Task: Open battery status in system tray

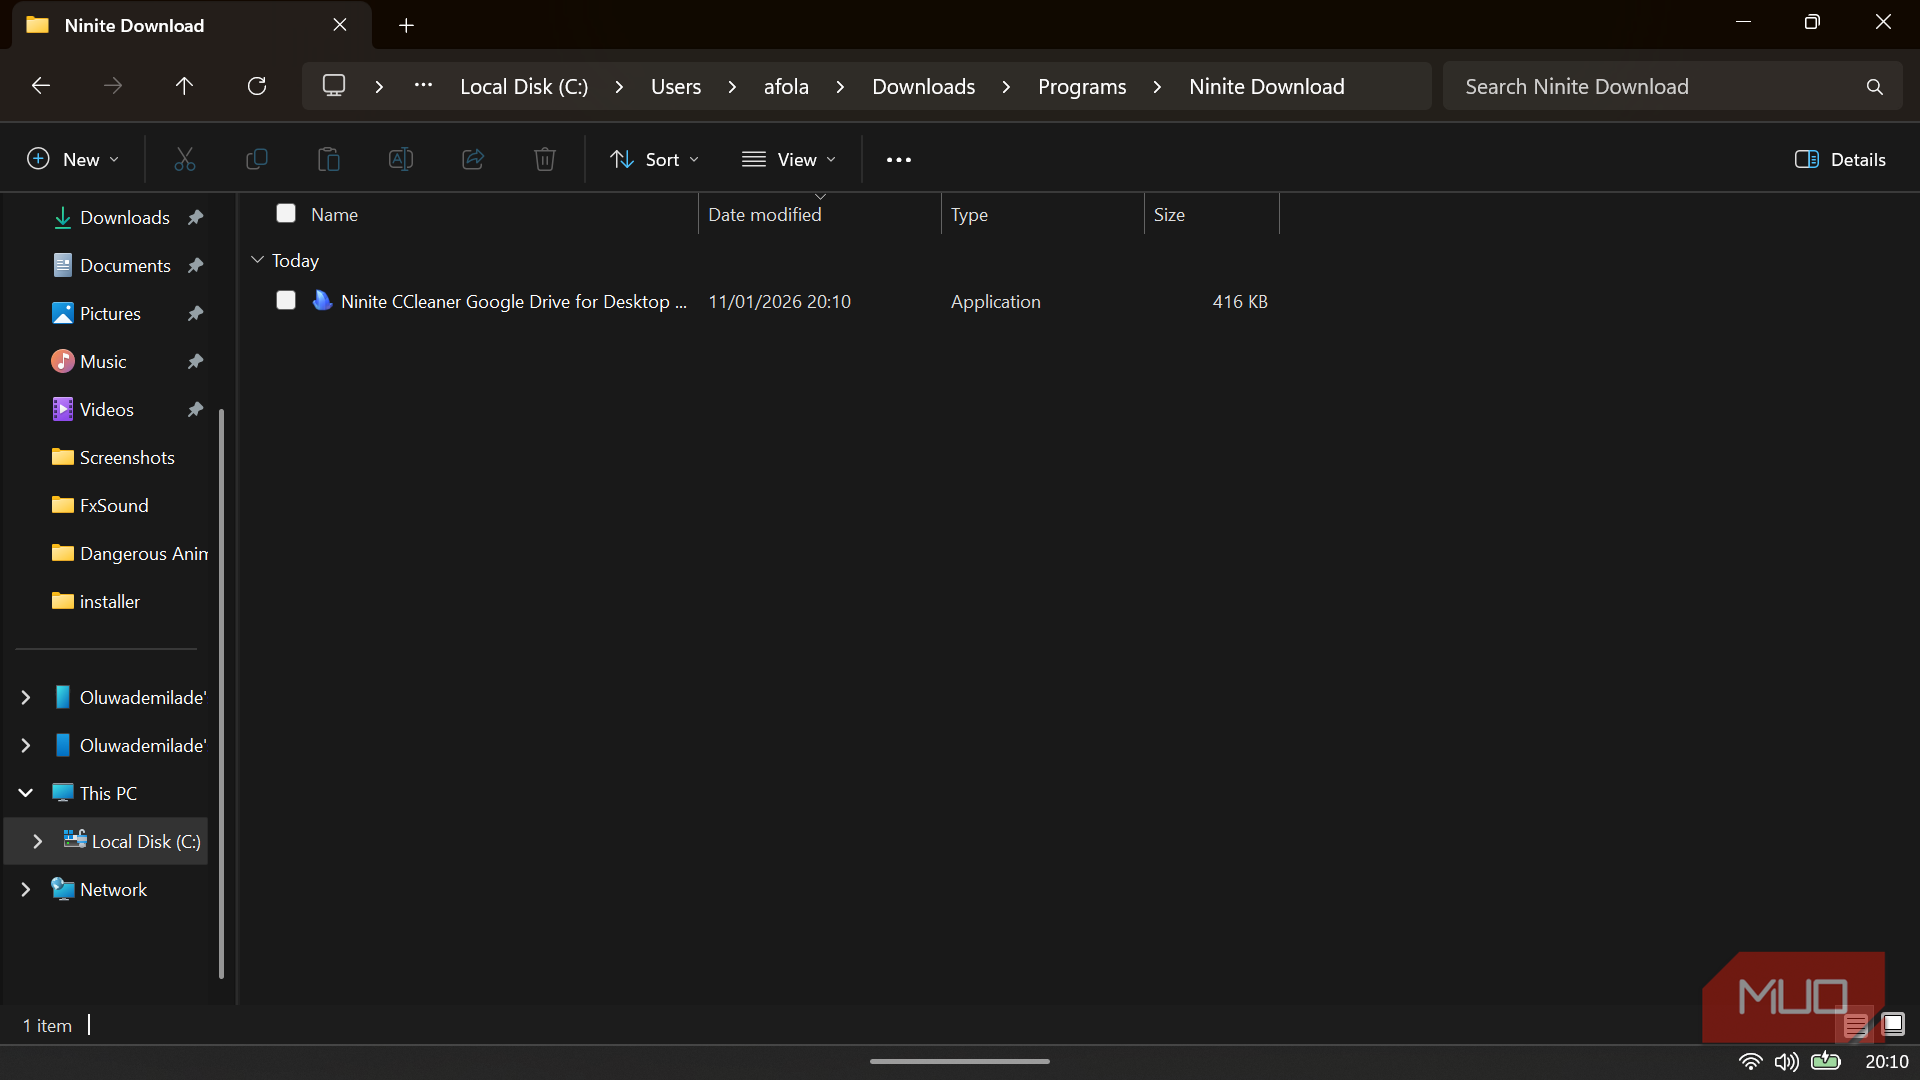Action: 1826,1061
